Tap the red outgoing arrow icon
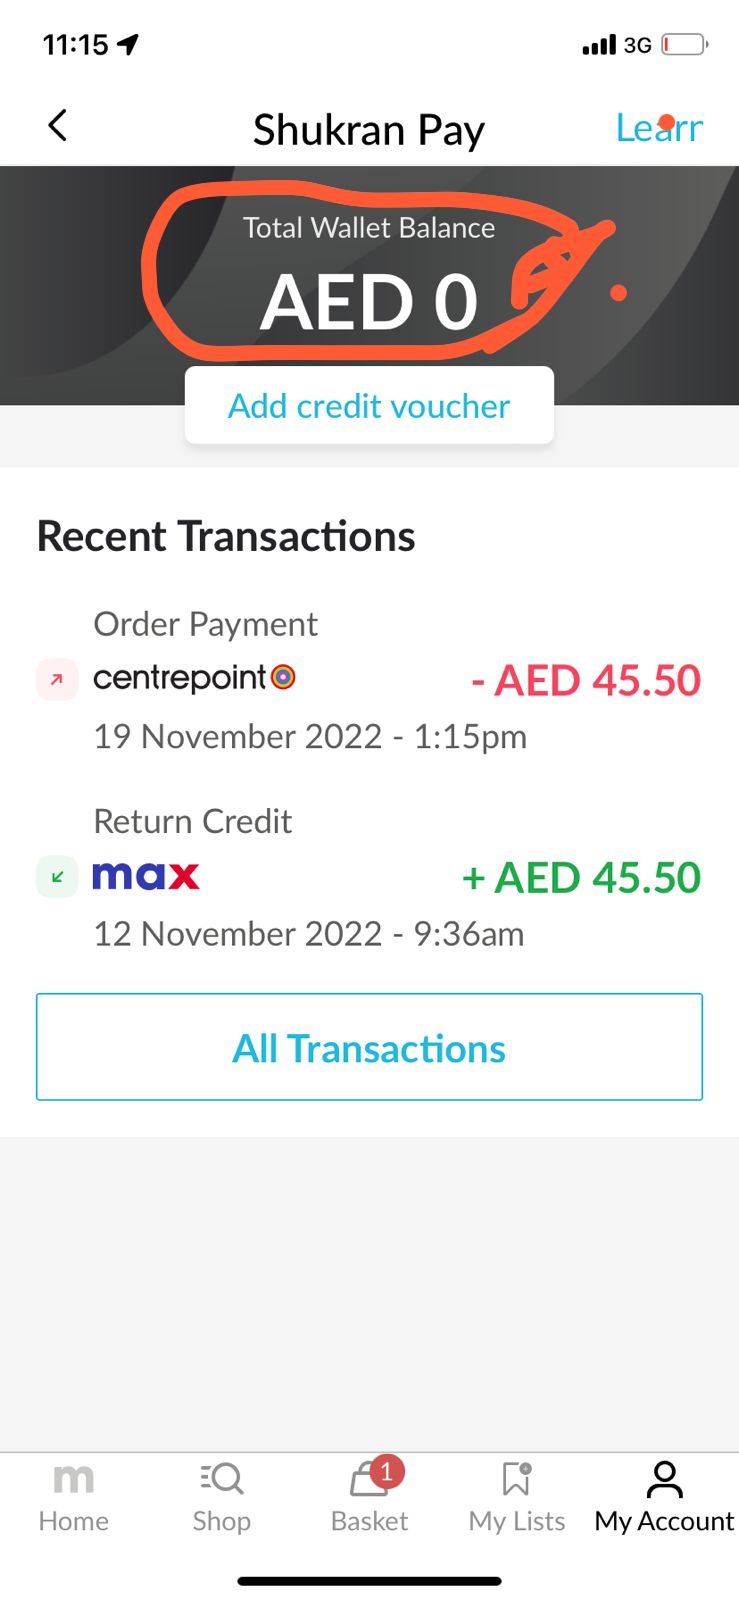This screenshot has width=739, height=1600. [x=57, y=680]
